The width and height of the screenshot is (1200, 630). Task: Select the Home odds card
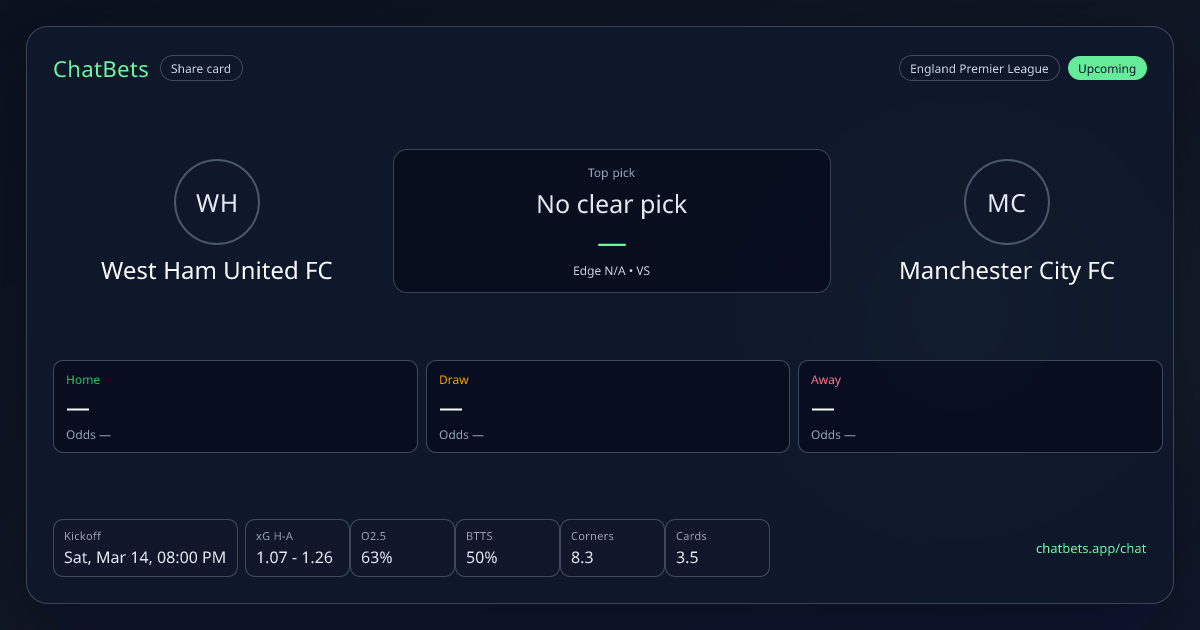coord(235,406)
